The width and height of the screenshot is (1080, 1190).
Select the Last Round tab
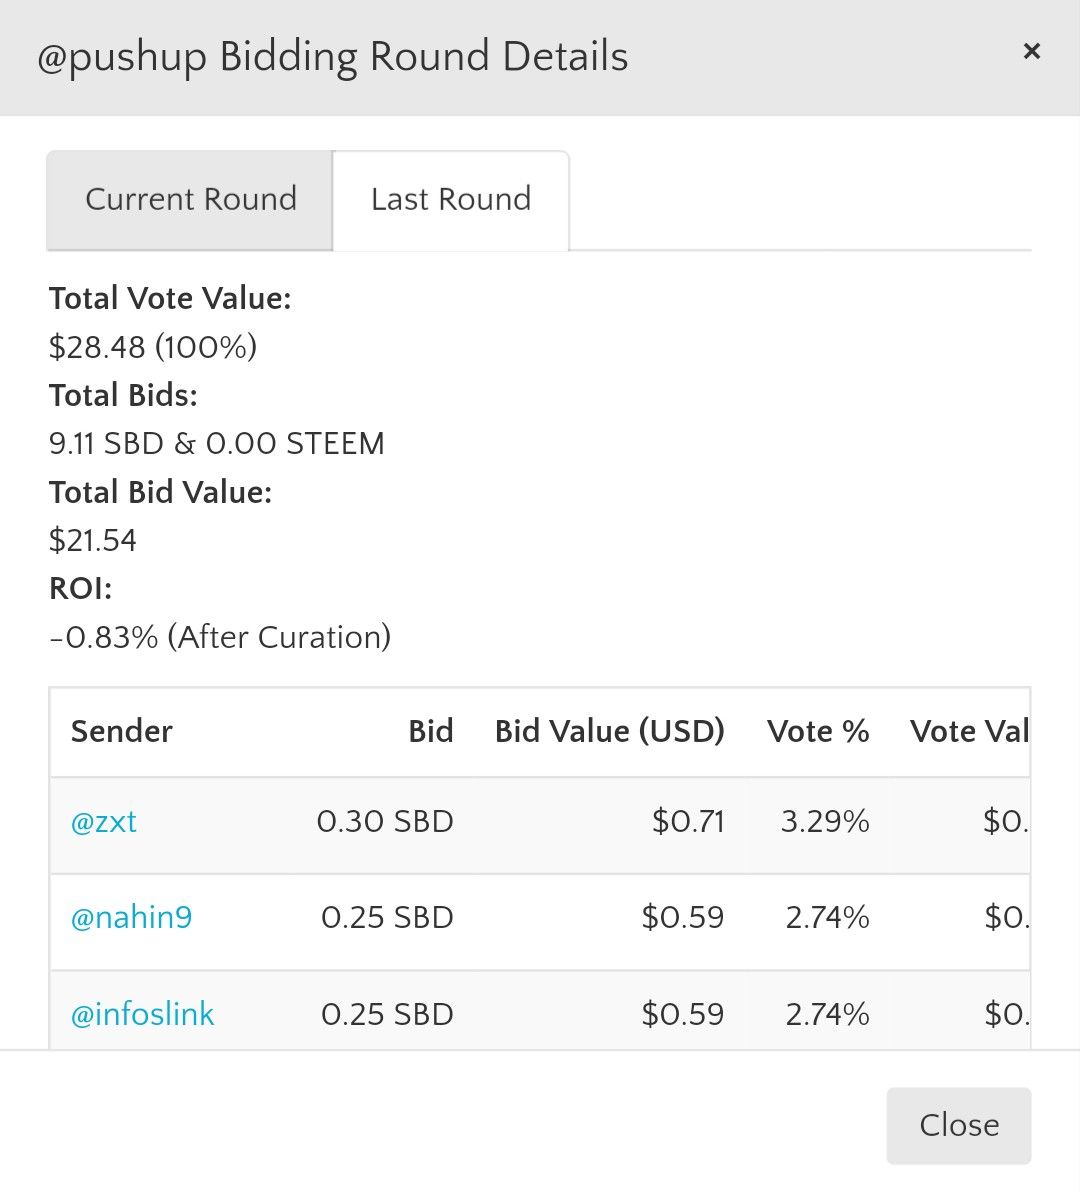tap(451, 200)
